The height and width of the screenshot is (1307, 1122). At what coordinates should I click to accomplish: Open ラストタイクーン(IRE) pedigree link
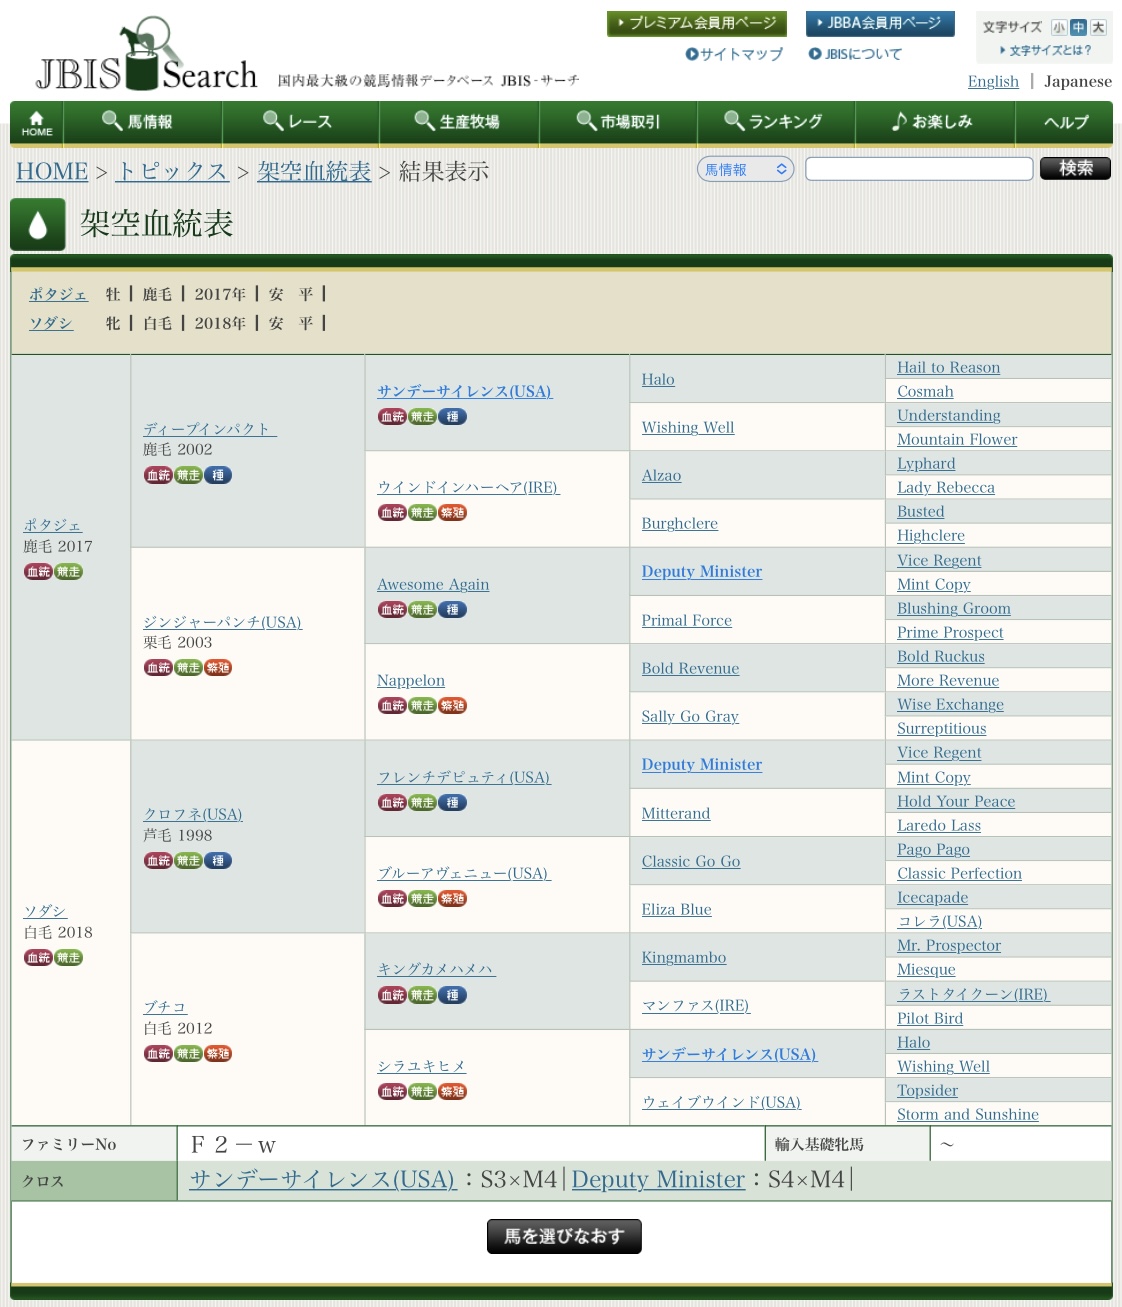(x=973, y=994)
